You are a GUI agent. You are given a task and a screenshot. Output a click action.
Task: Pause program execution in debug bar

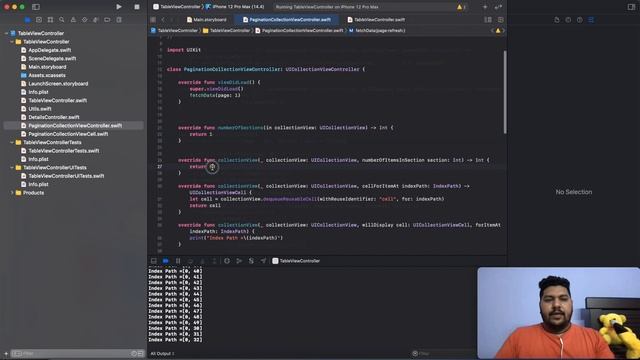[178, 261]
